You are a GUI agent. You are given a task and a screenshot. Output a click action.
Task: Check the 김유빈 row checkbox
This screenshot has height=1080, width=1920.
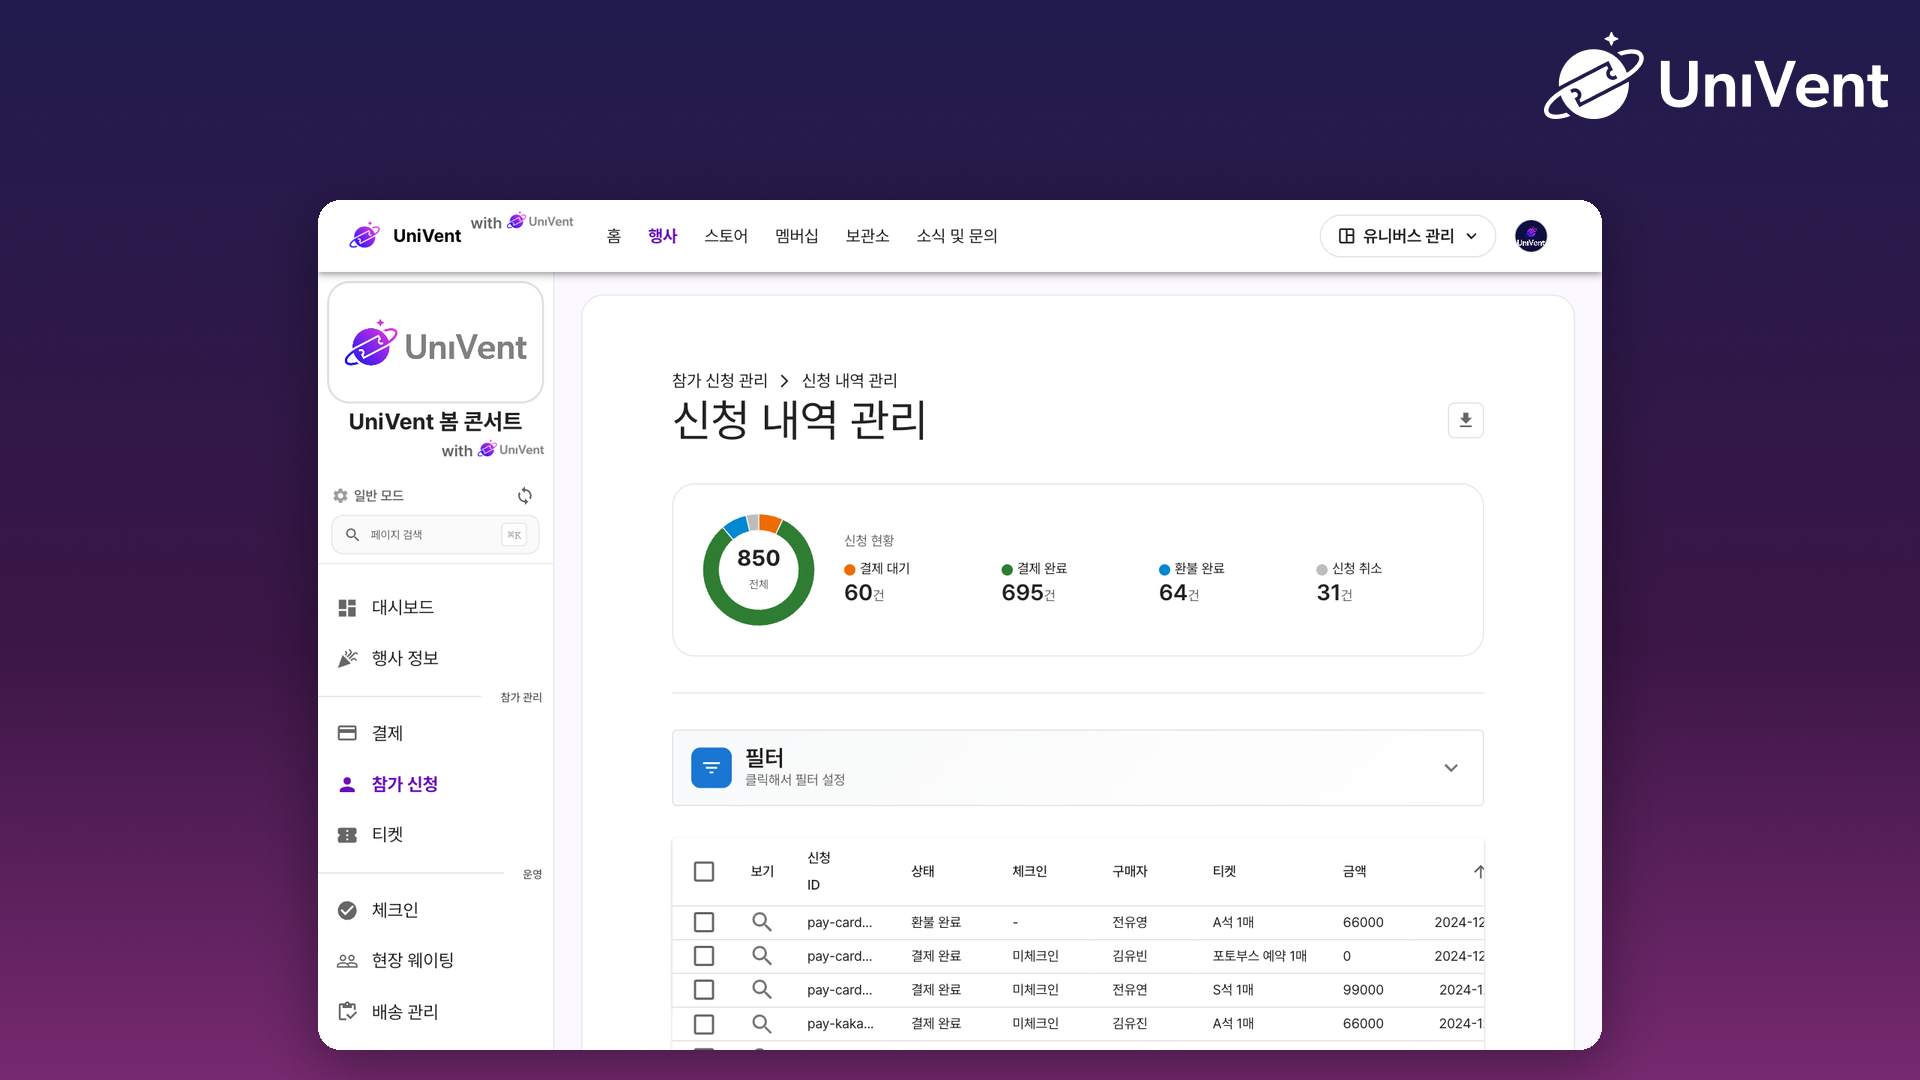704,956
